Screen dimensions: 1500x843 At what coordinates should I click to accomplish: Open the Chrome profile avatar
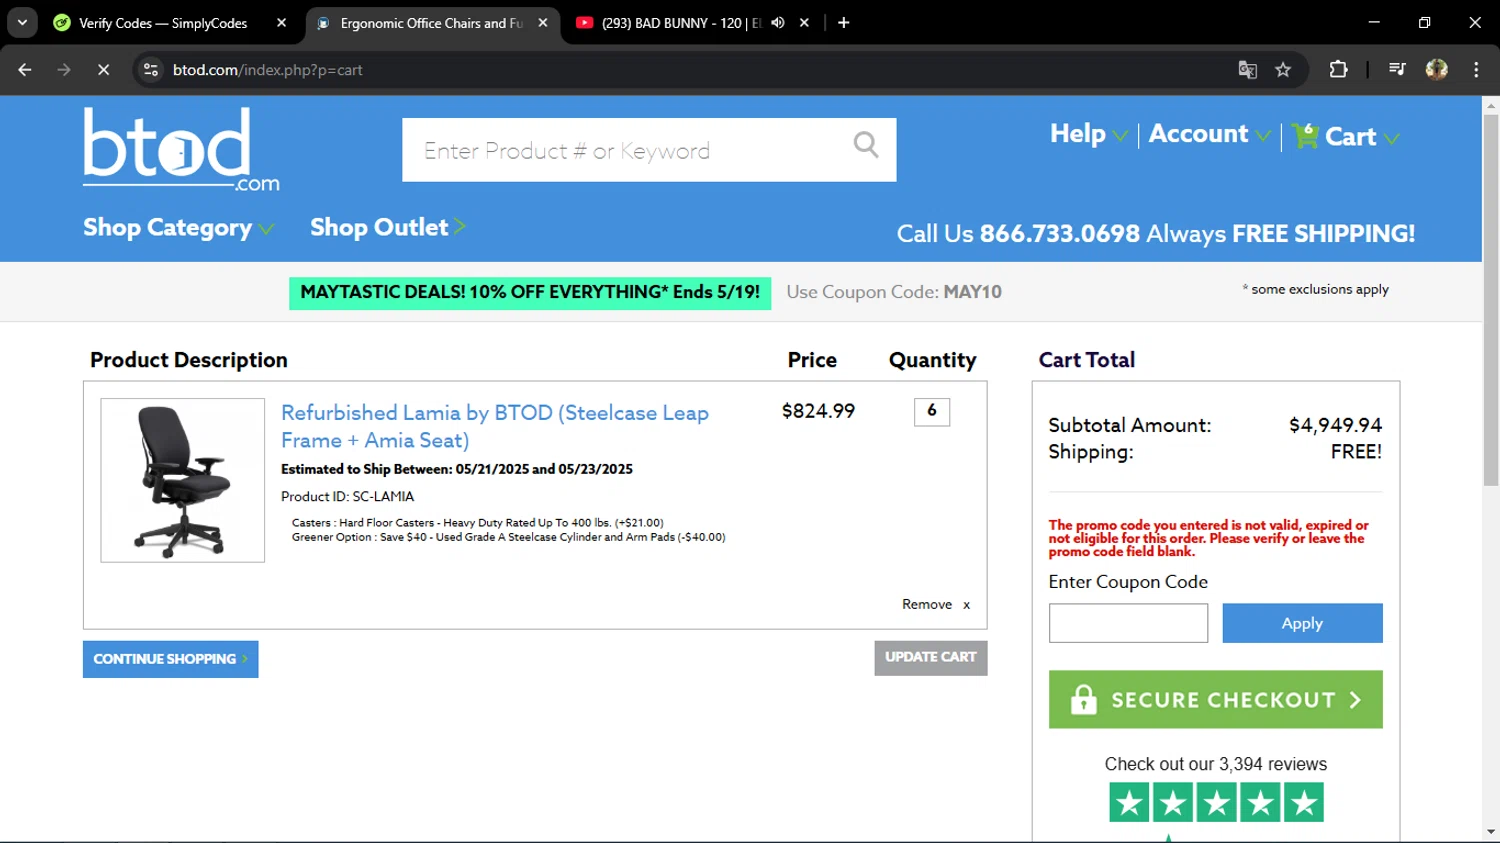point(1437,70)
